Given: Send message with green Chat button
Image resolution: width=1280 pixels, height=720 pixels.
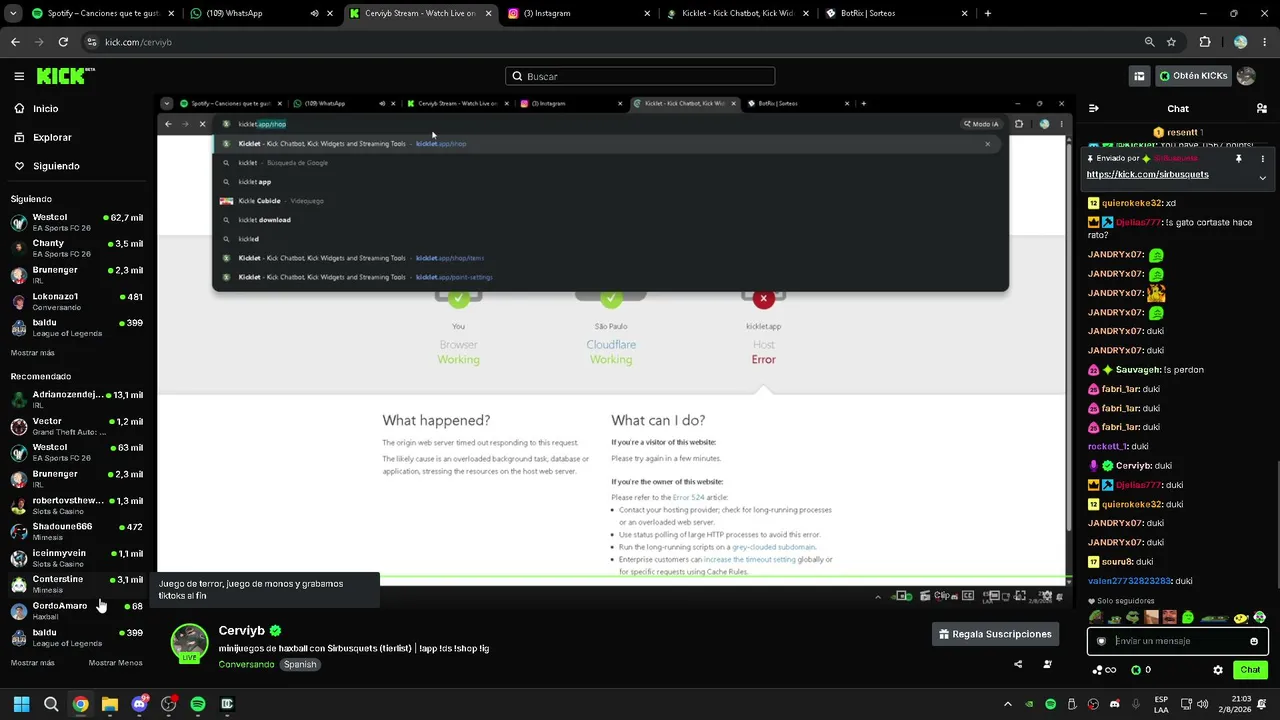Looking at the screenshot, I should click(x=1250, y=670).
